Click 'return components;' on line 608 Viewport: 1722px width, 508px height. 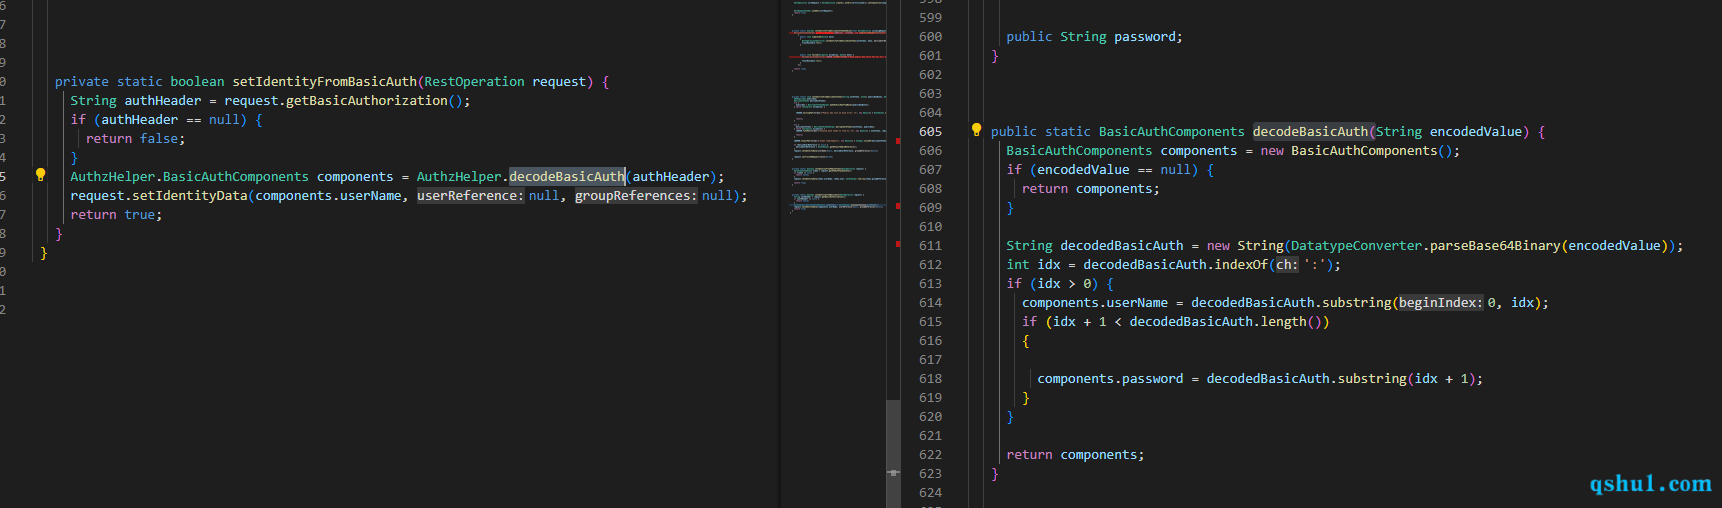coord(1091,189)
